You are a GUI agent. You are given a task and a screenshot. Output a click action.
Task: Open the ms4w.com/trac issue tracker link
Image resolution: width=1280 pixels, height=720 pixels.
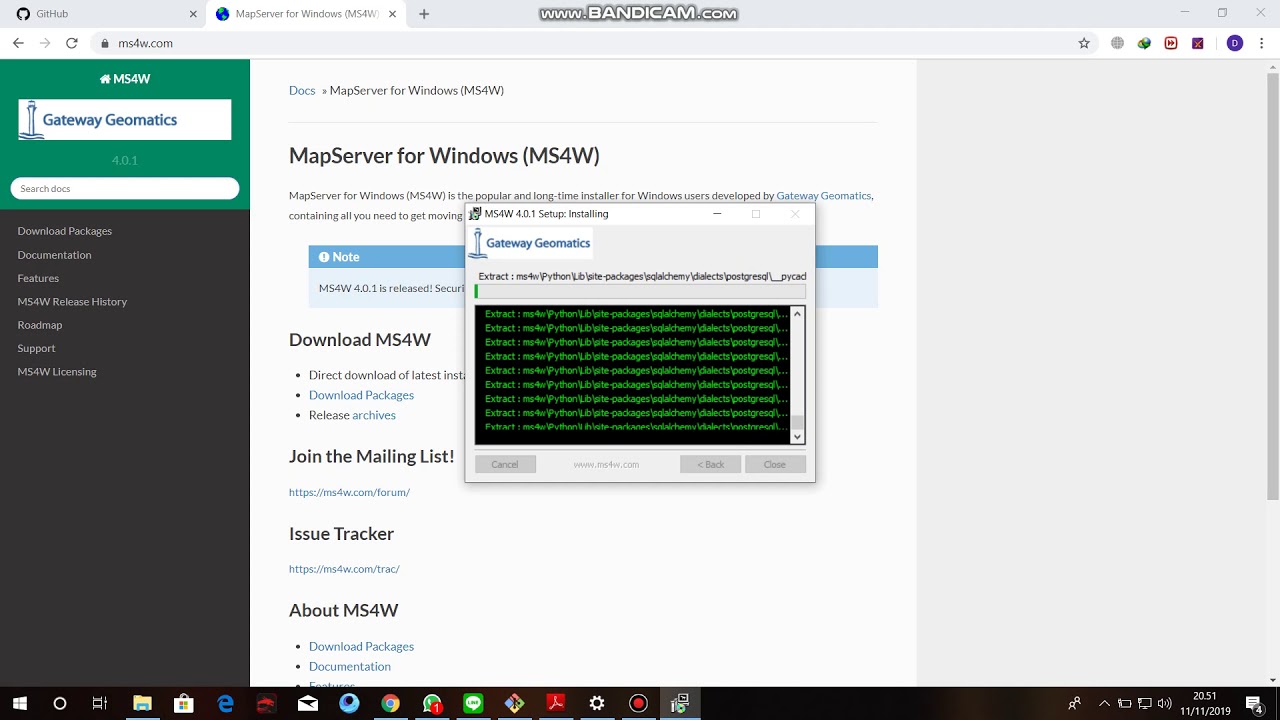coord(344,569)
